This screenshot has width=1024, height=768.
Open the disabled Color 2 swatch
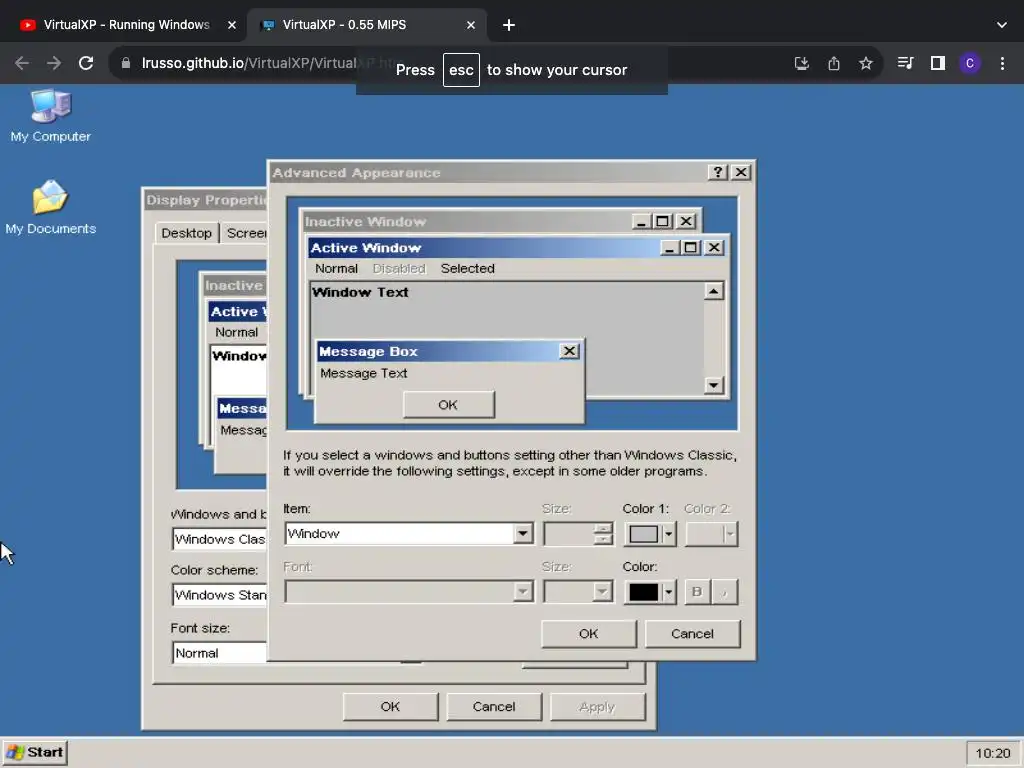(712, 534)
